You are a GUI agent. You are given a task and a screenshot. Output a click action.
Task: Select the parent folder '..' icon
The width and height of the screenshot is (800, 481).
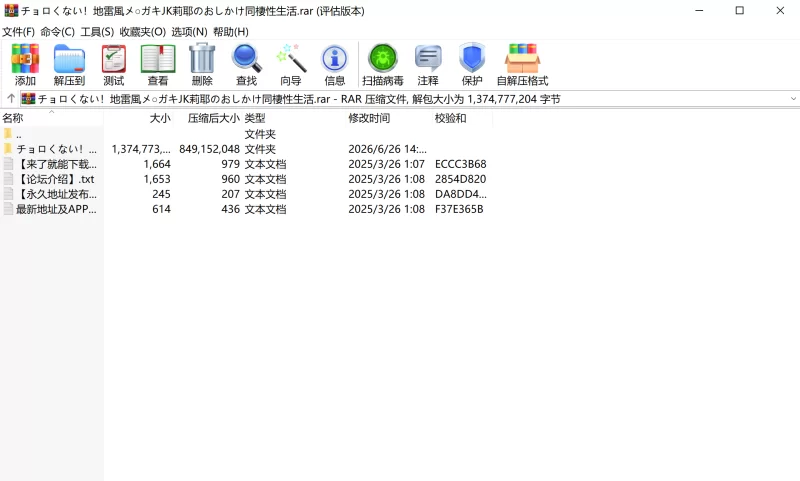click(8, 134)
